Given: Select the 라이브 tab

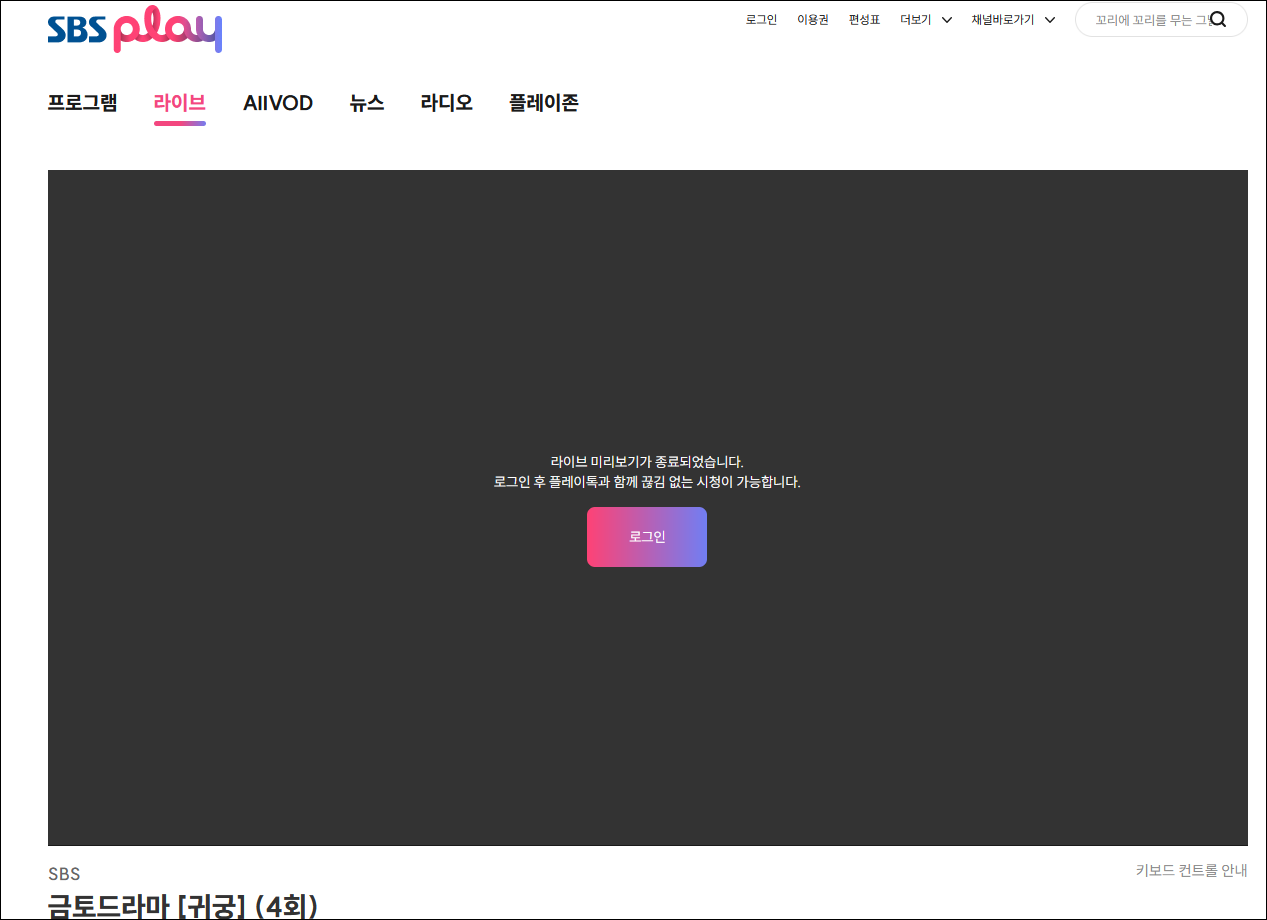Looking at the screenshot, I should click(180, 103).
